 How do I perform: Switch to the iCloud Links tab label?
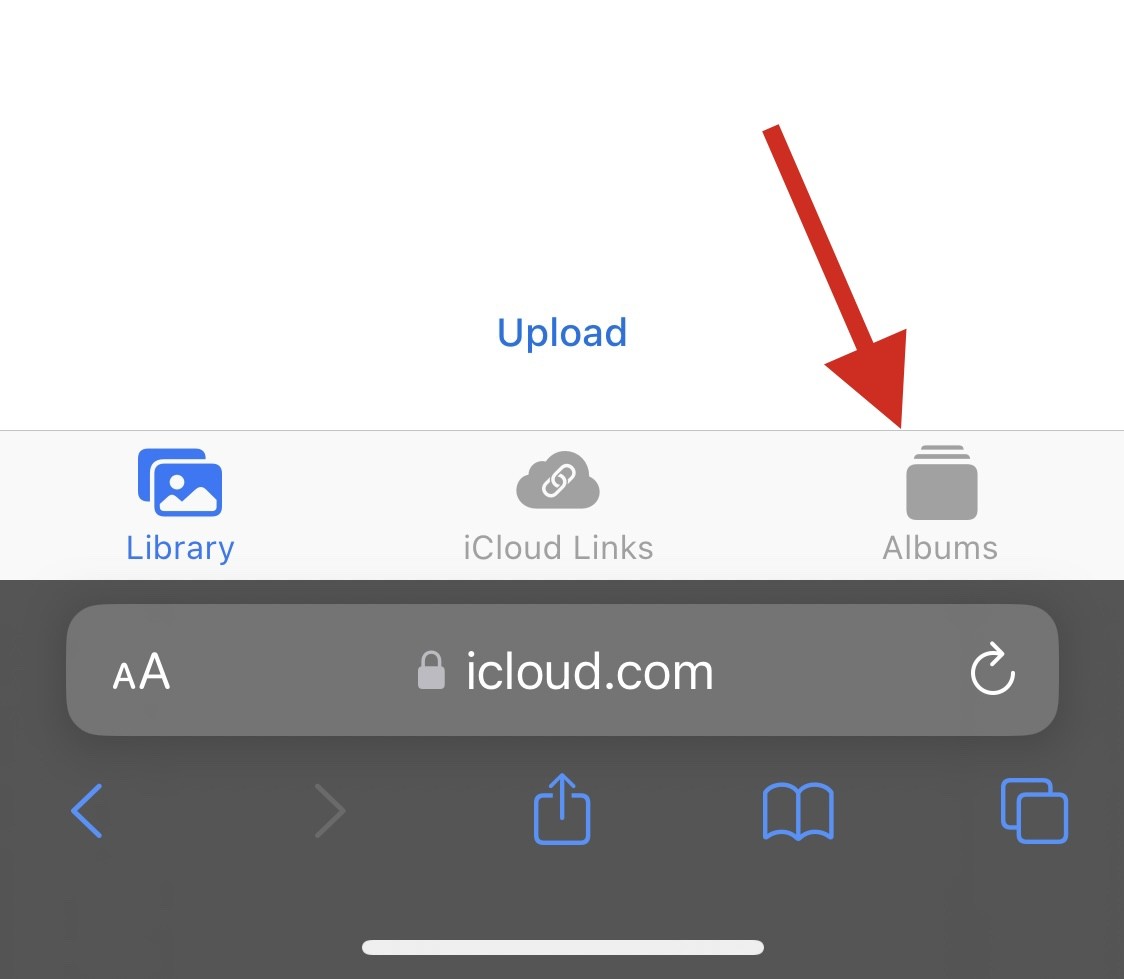point(558,548)
